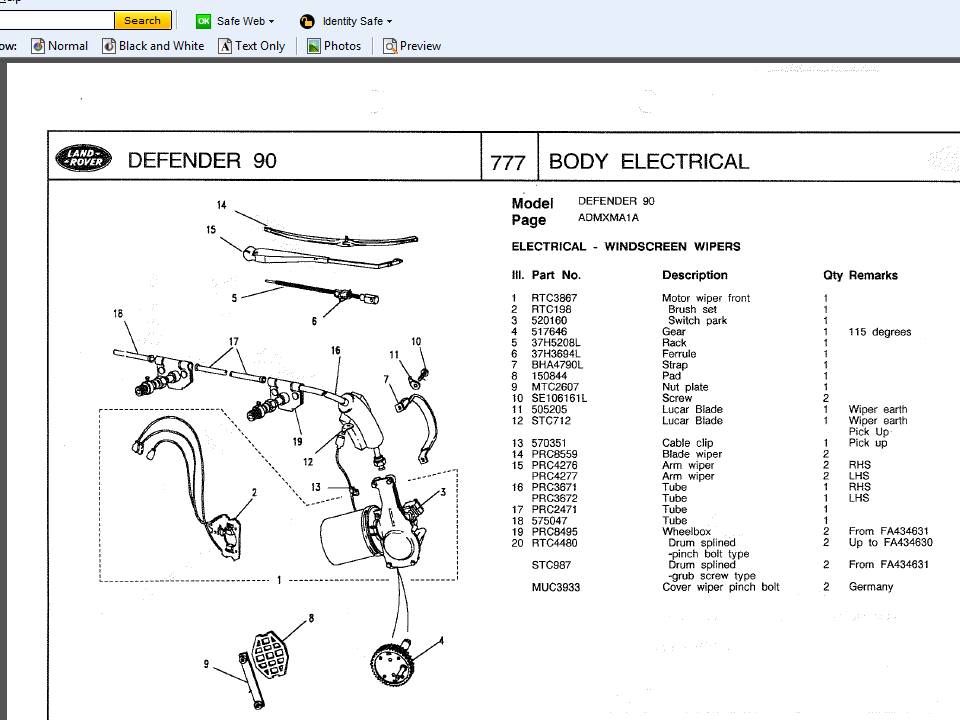Expand the Identity Safe dropdown arrow

click(x=389, y=21)
